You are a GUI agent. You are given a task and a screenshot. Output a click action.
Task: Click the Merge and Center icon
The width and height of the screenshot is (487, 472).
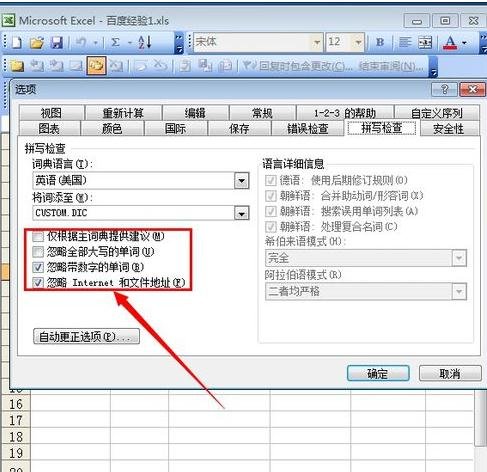(425, 42)
